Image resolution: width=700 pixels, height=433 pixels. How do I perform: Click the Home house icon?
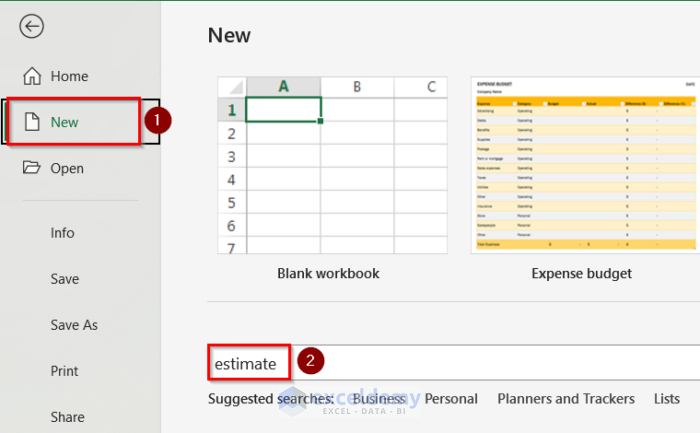point(32,76)
